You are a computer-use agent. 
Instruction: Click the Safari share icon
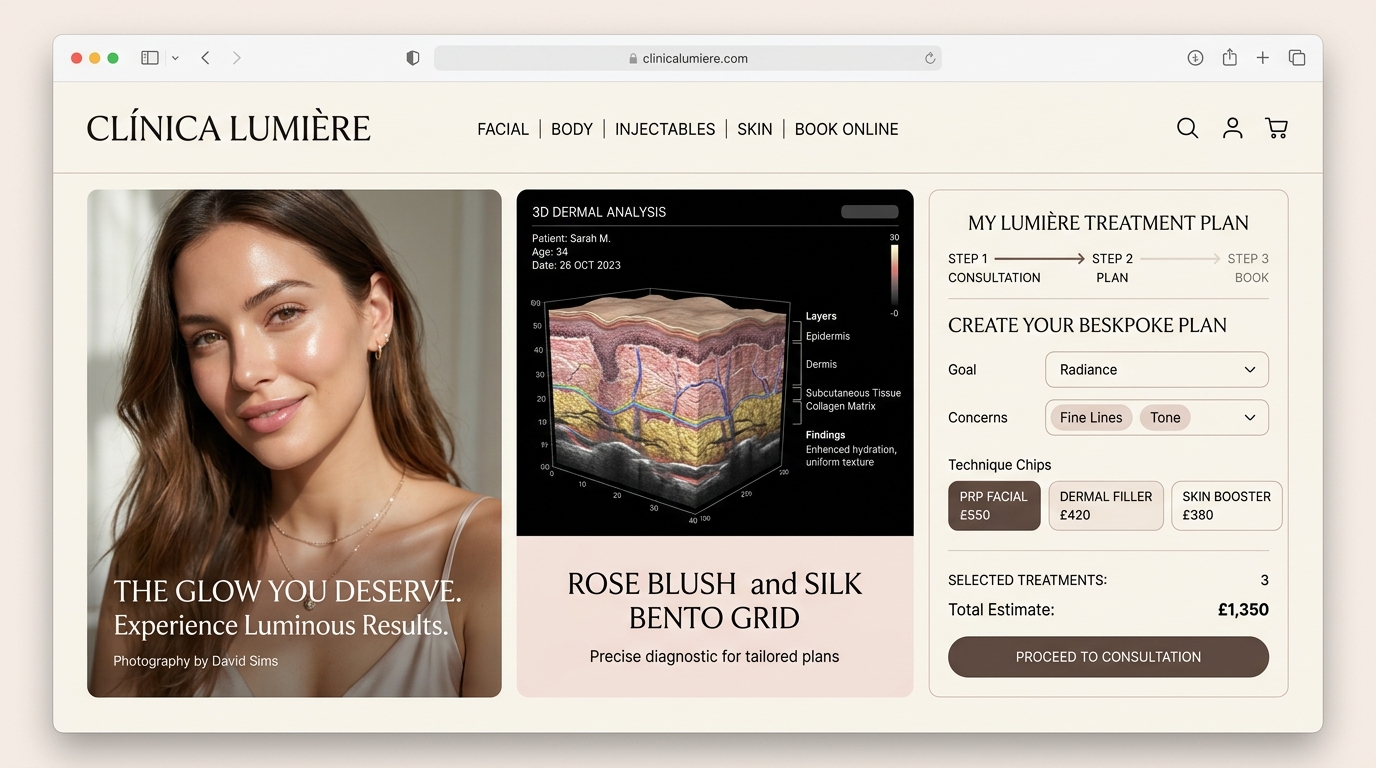click(x=1230, y=57)
